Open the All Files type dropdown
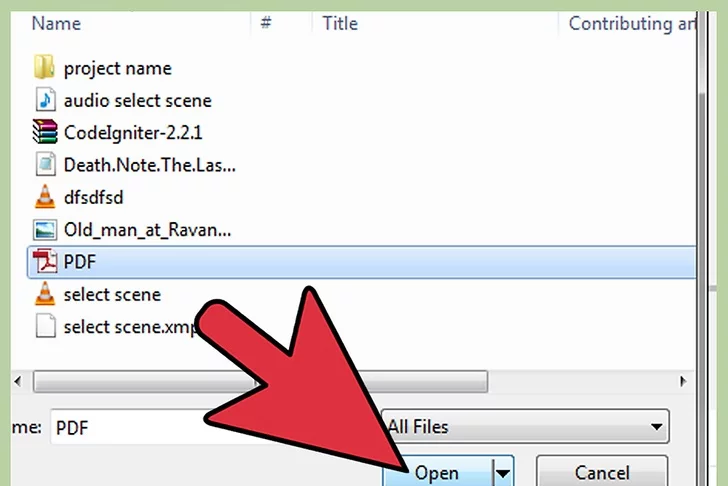The image size is (728, 486). point(525,426)
